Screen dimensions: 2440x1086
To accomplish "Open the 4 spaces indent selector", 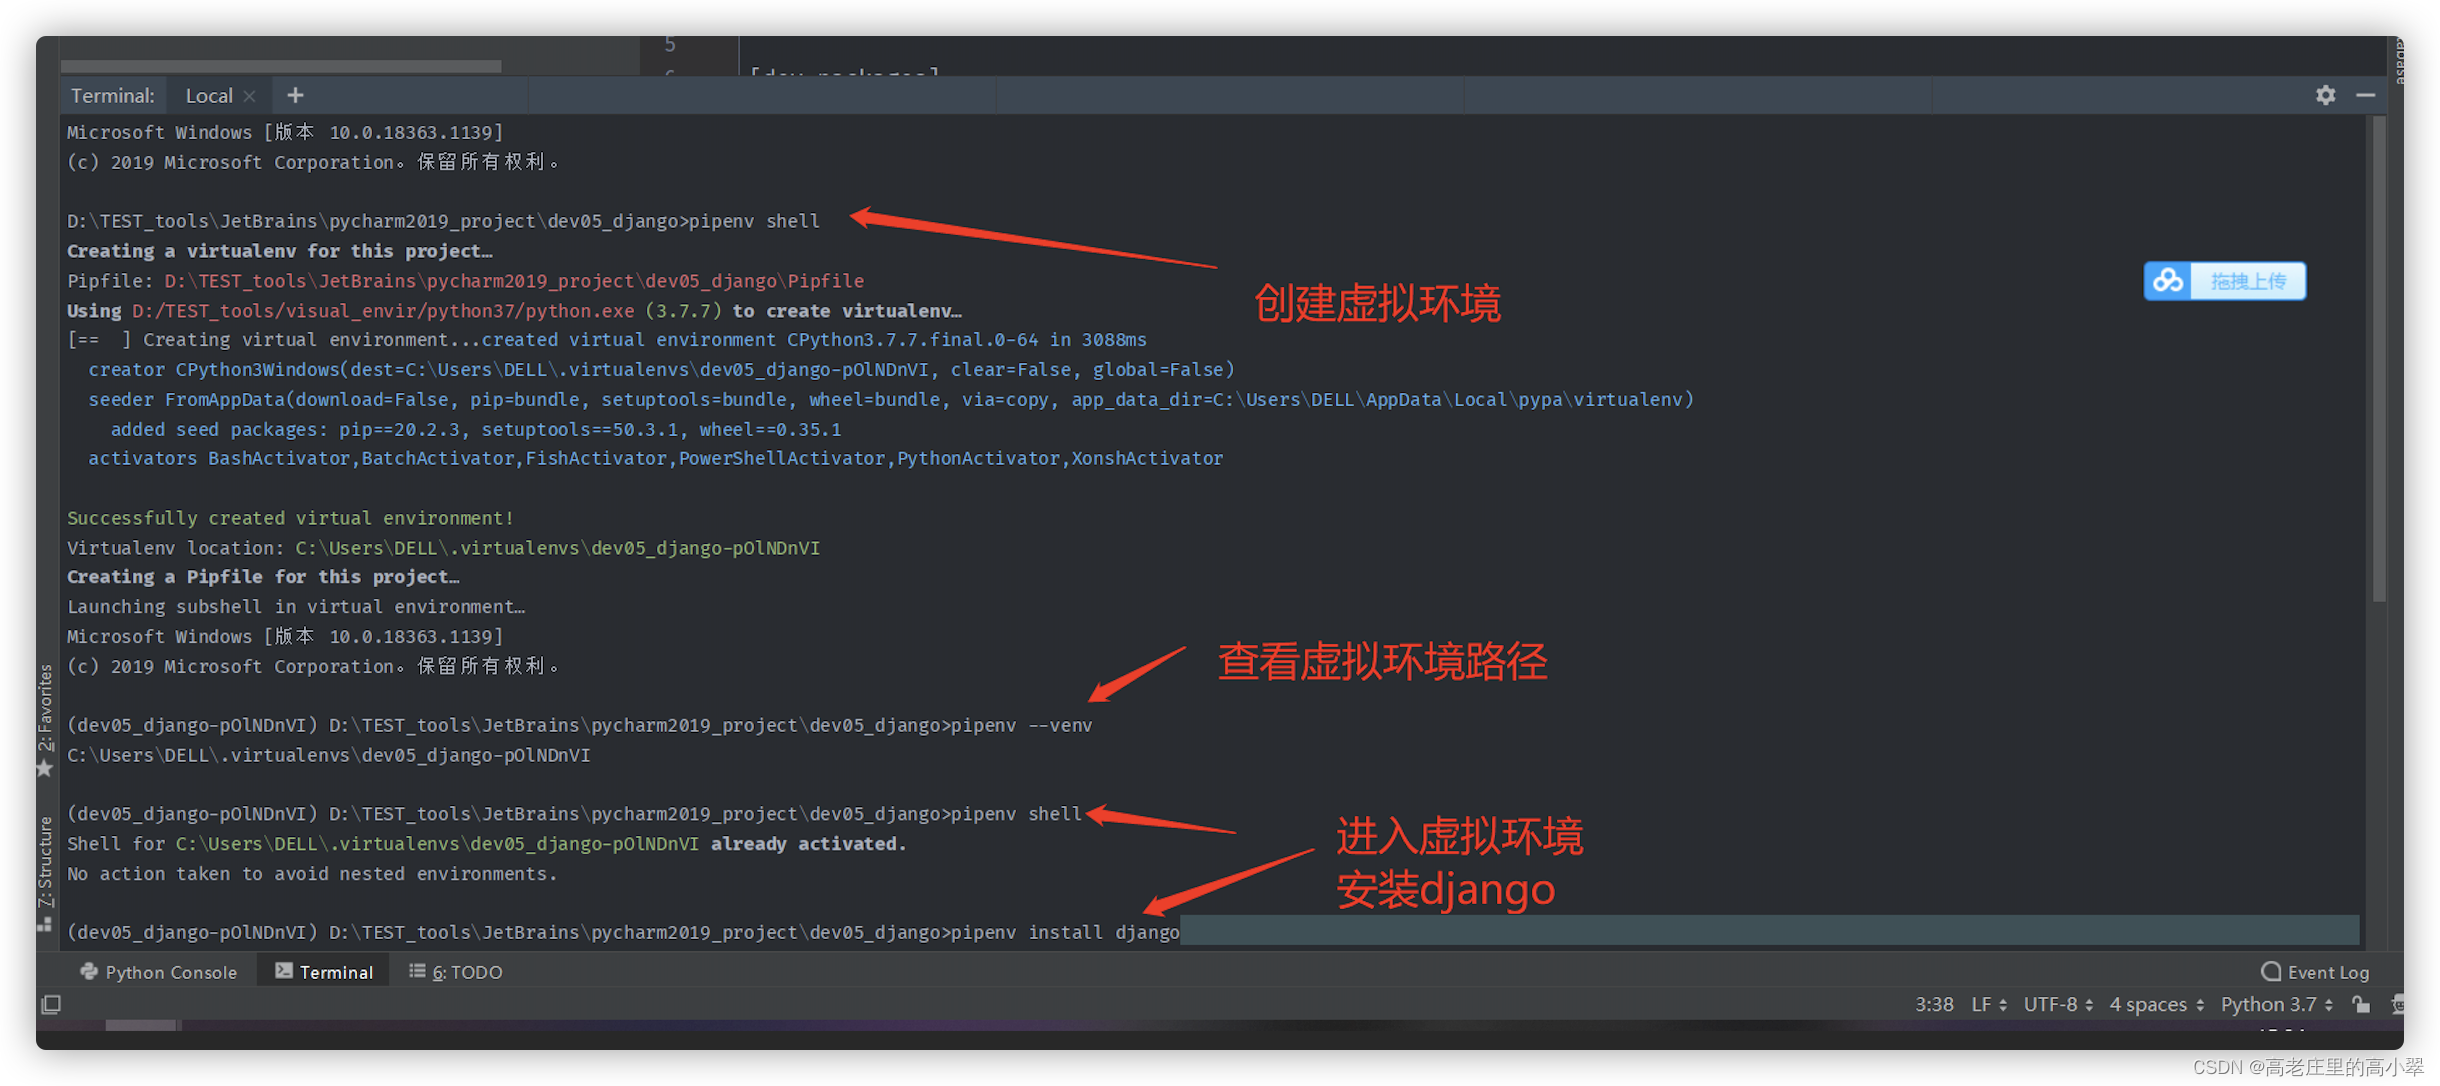I will [2149, 1004].
